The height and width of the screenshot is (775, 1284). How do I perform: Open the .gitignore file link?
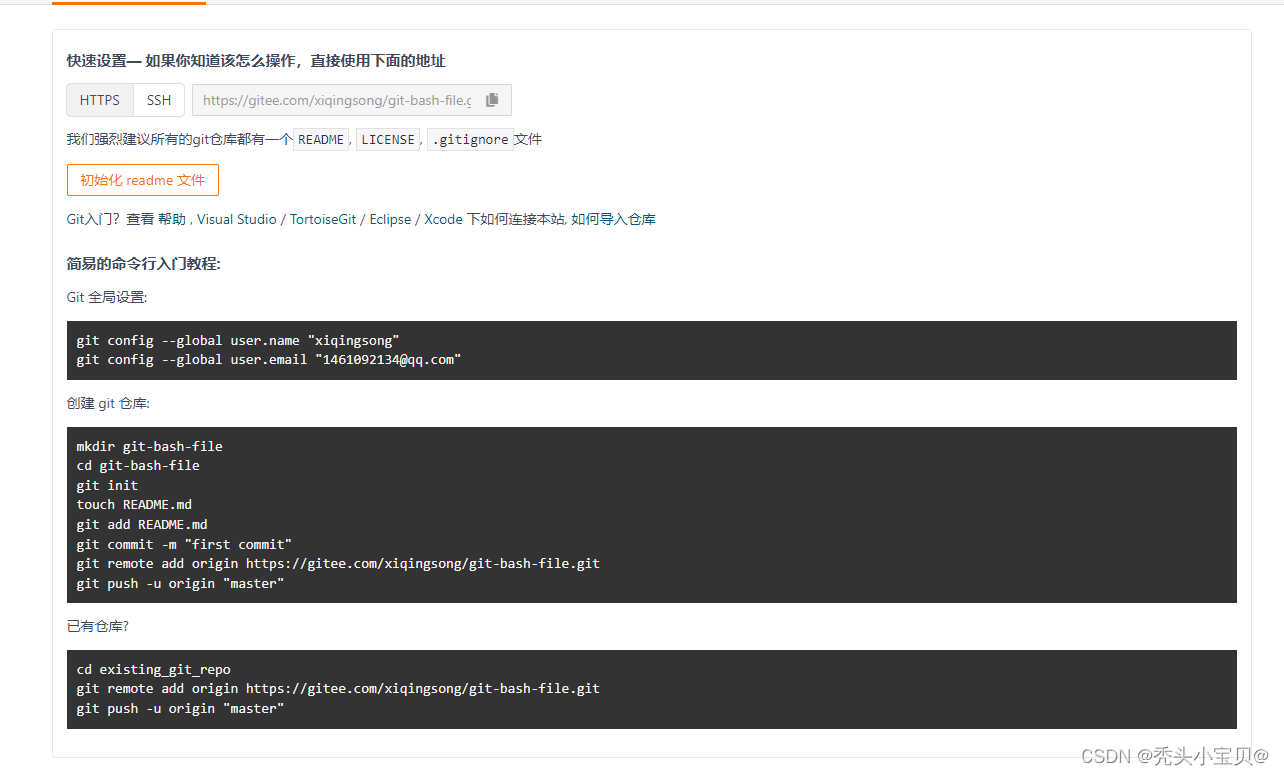tap(470, 139)
